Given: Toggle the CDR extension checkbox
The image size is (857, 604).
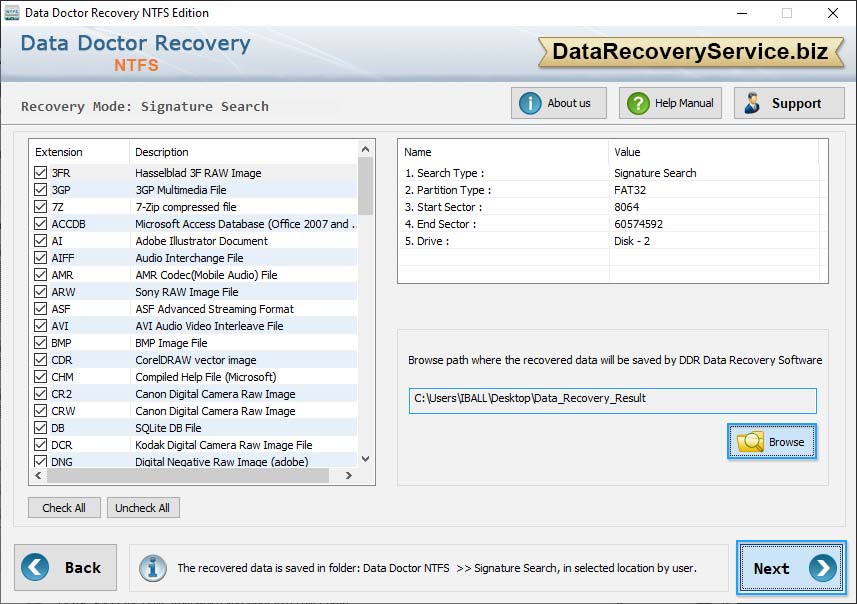Looking at the screenshot, I should [x=40, y=360].
